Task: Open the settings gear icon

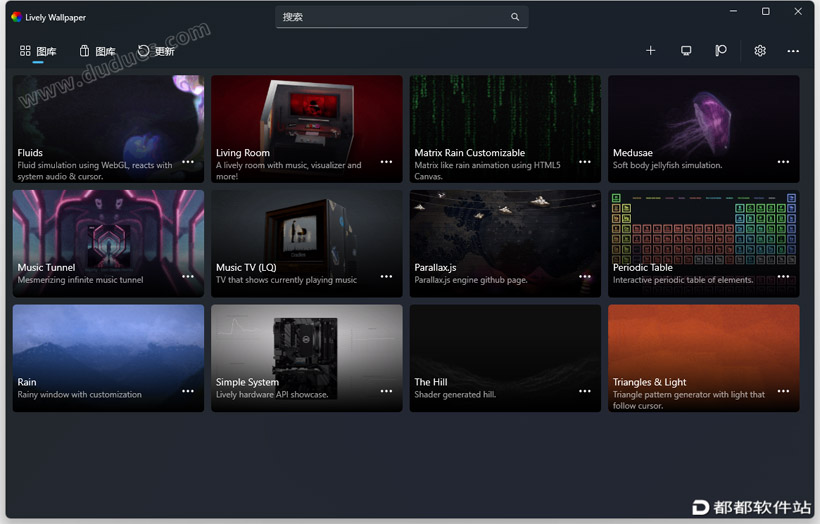Action: 759,51
